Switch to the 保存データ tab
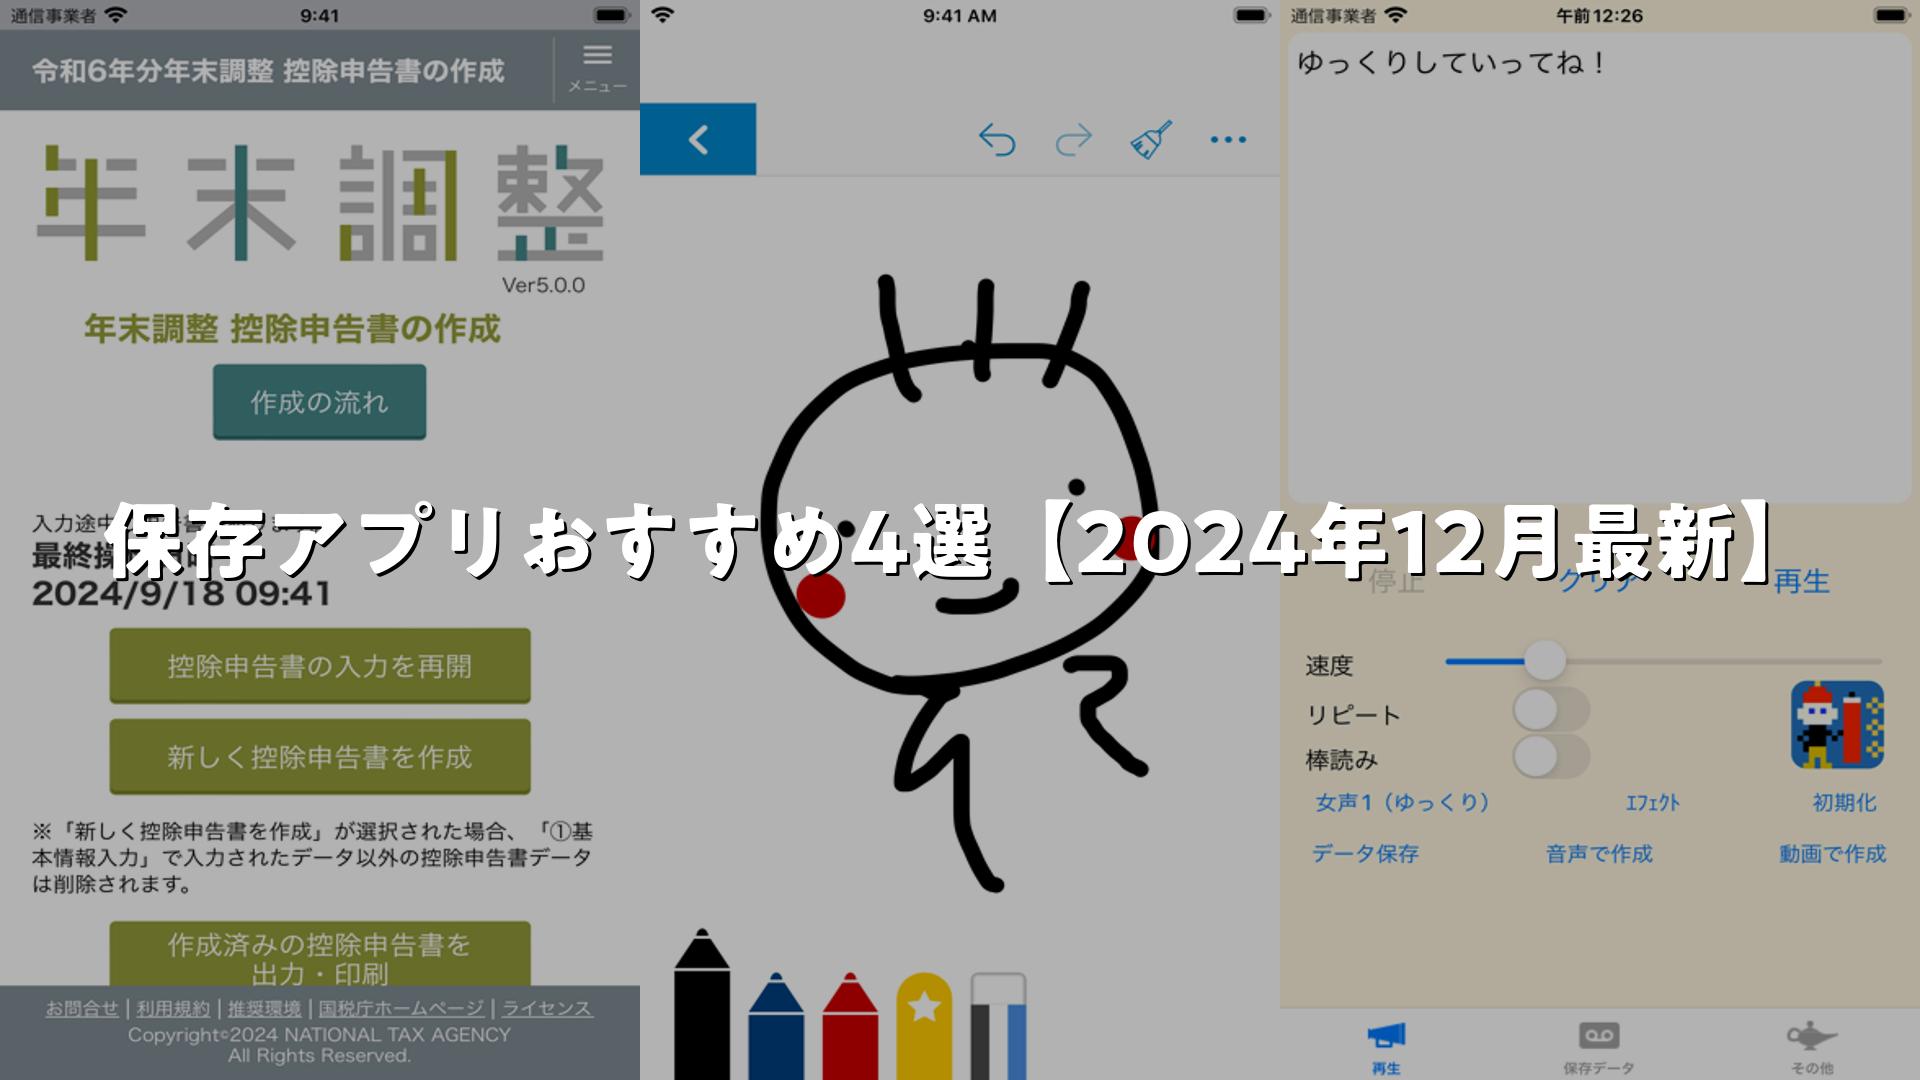 click(x=1599, y=1047)
